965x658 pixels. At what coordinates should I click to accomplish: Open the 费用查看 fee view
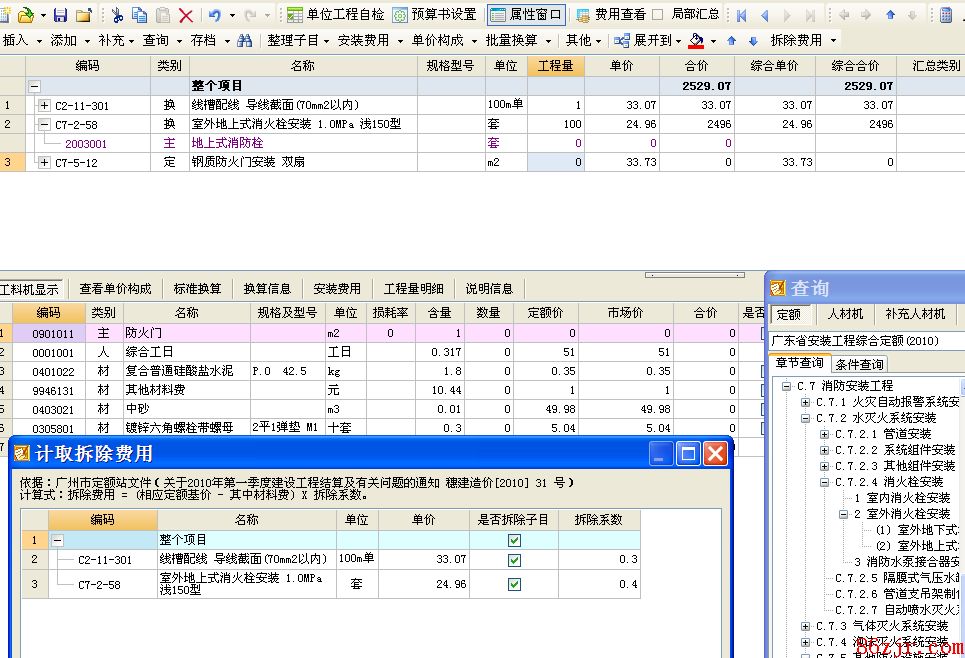pos(611,15)
